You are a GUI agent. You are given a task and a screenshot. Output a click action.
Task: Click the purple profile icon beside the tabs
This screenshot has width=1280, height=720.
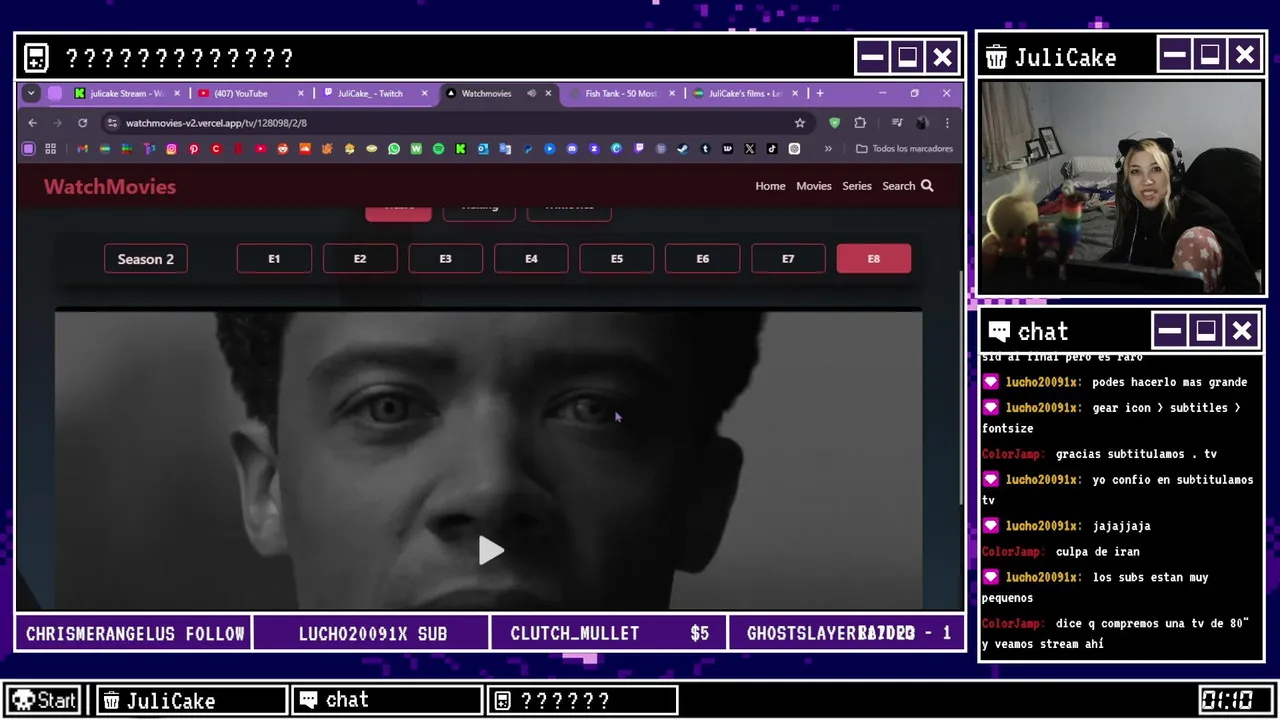click(55, 93)
